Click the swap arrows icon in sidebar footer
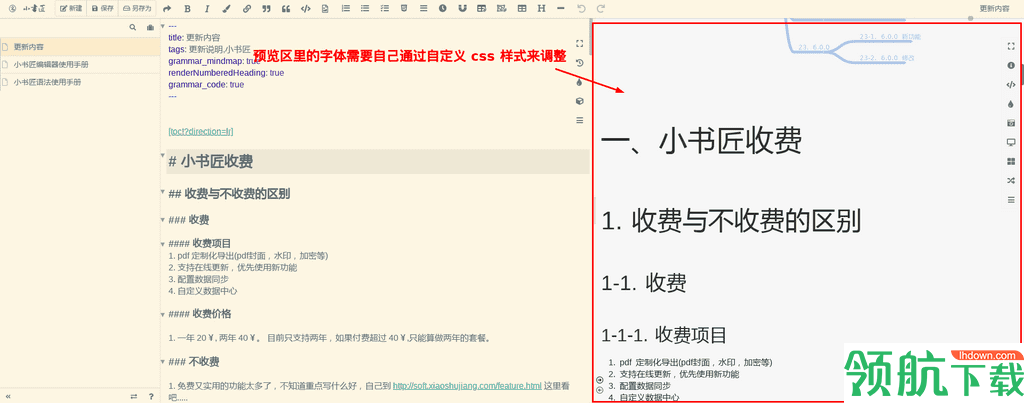Image resolution: width=1024 pixels, height=403 pixels. click(133, 396)
